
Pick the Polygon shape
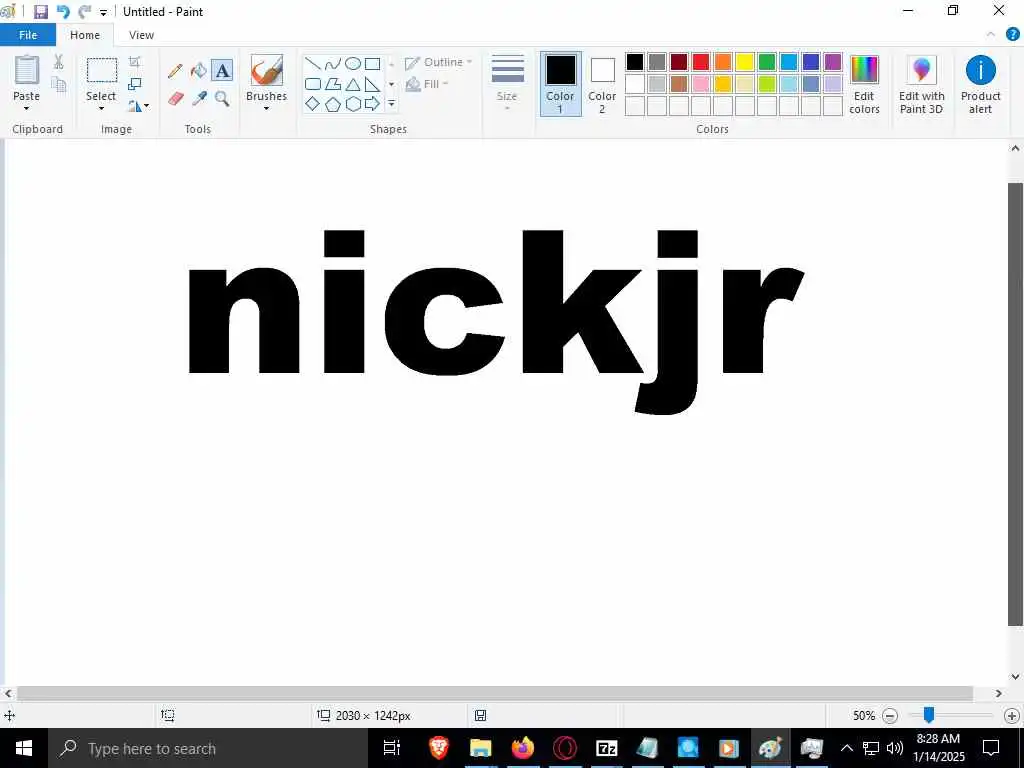click(x=333, y=84)
